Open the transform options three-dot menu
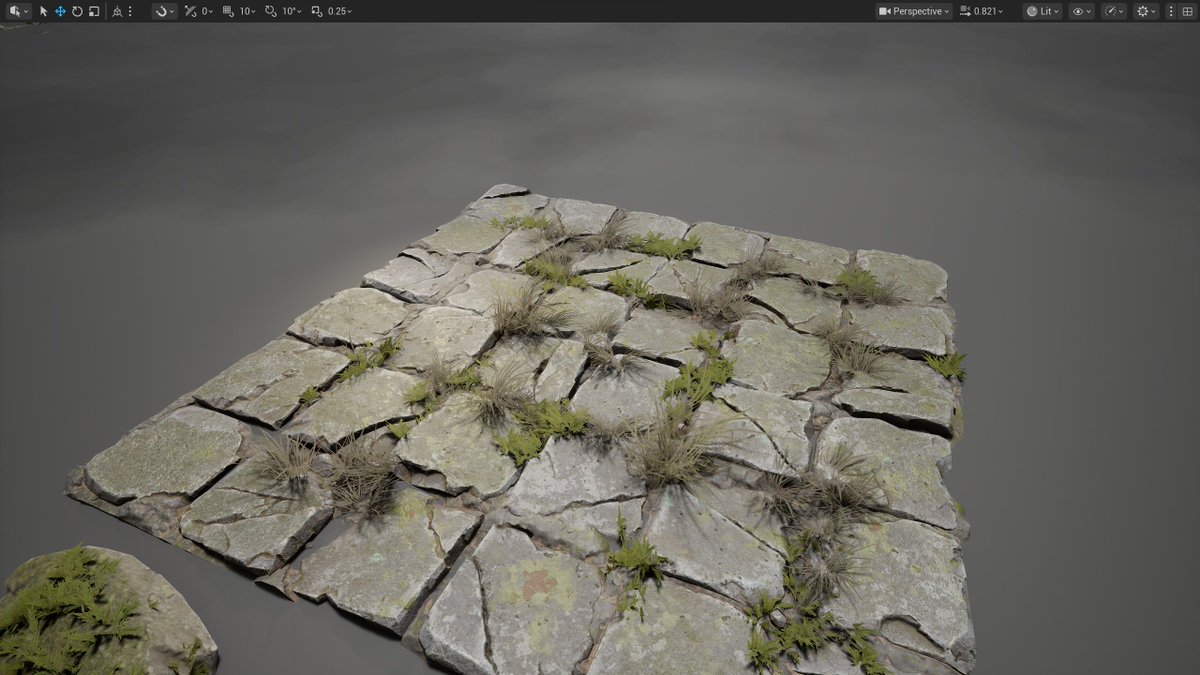Viewport: 1200px width, 675px height. click(130, 11)
